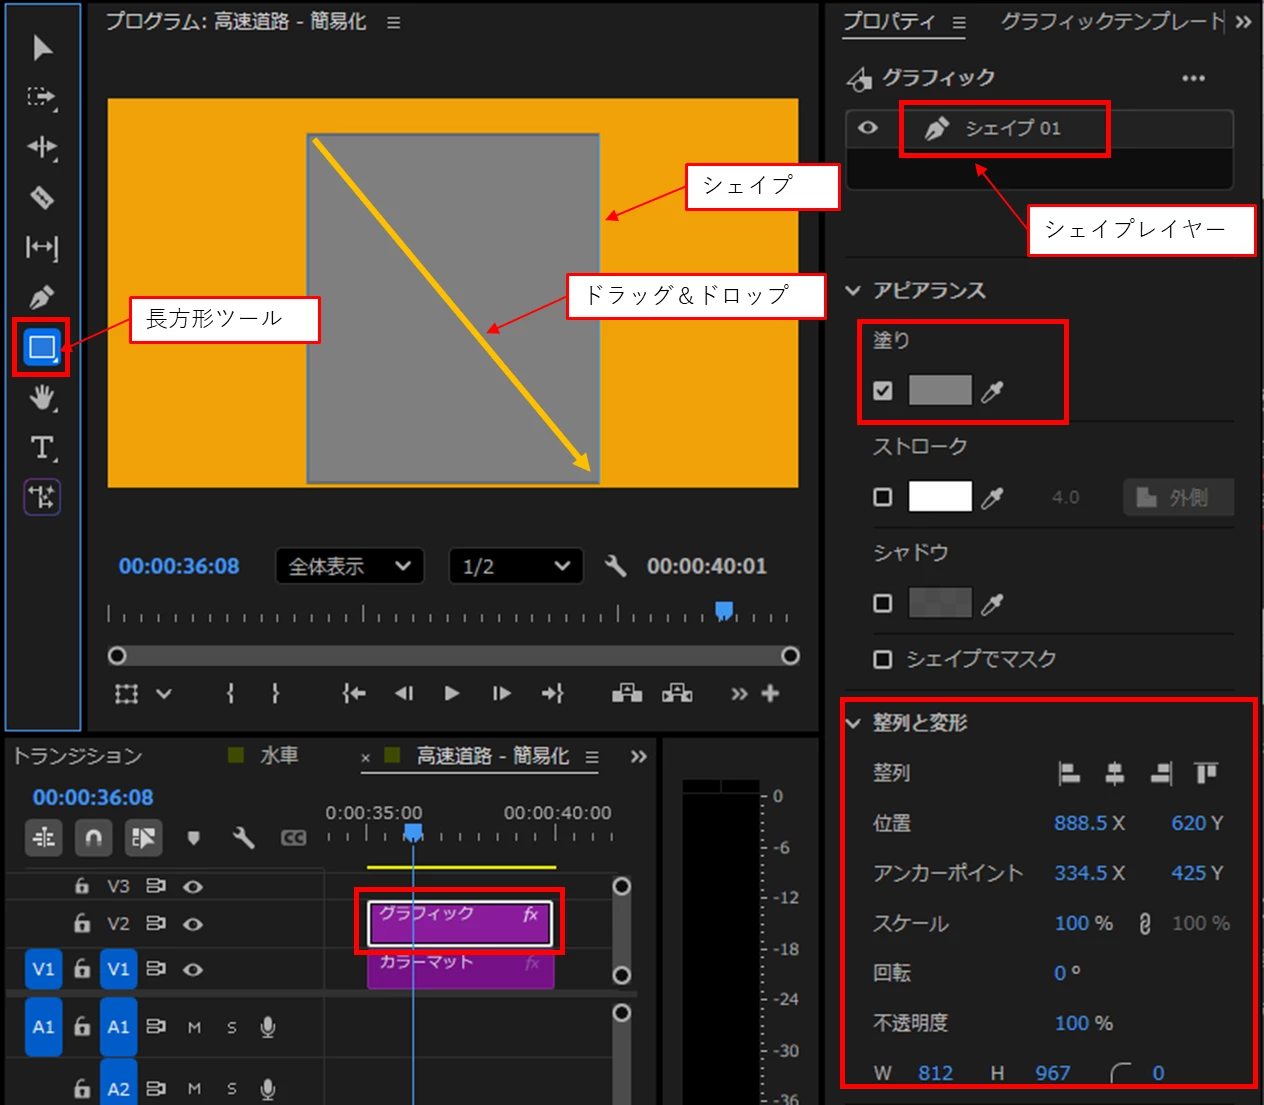Open the gray fill color swatch
Viewport: 1264px width, 1105px height.
tap(940, 390)
